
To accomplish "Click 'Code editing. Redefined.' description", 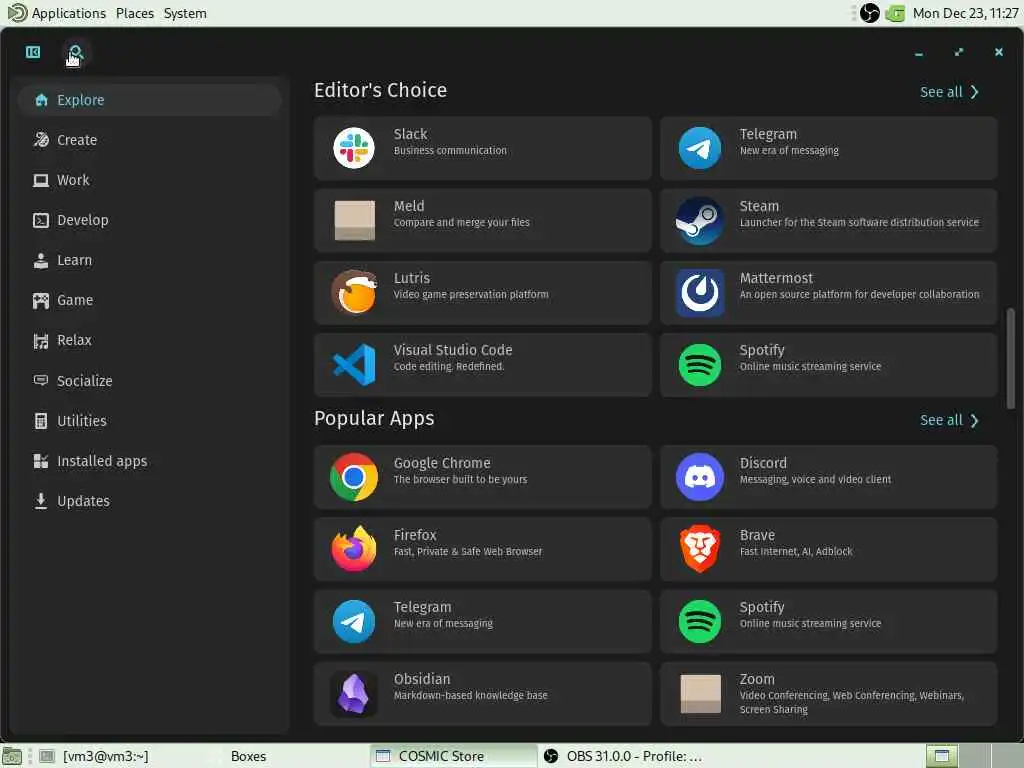I will point(449,366).
